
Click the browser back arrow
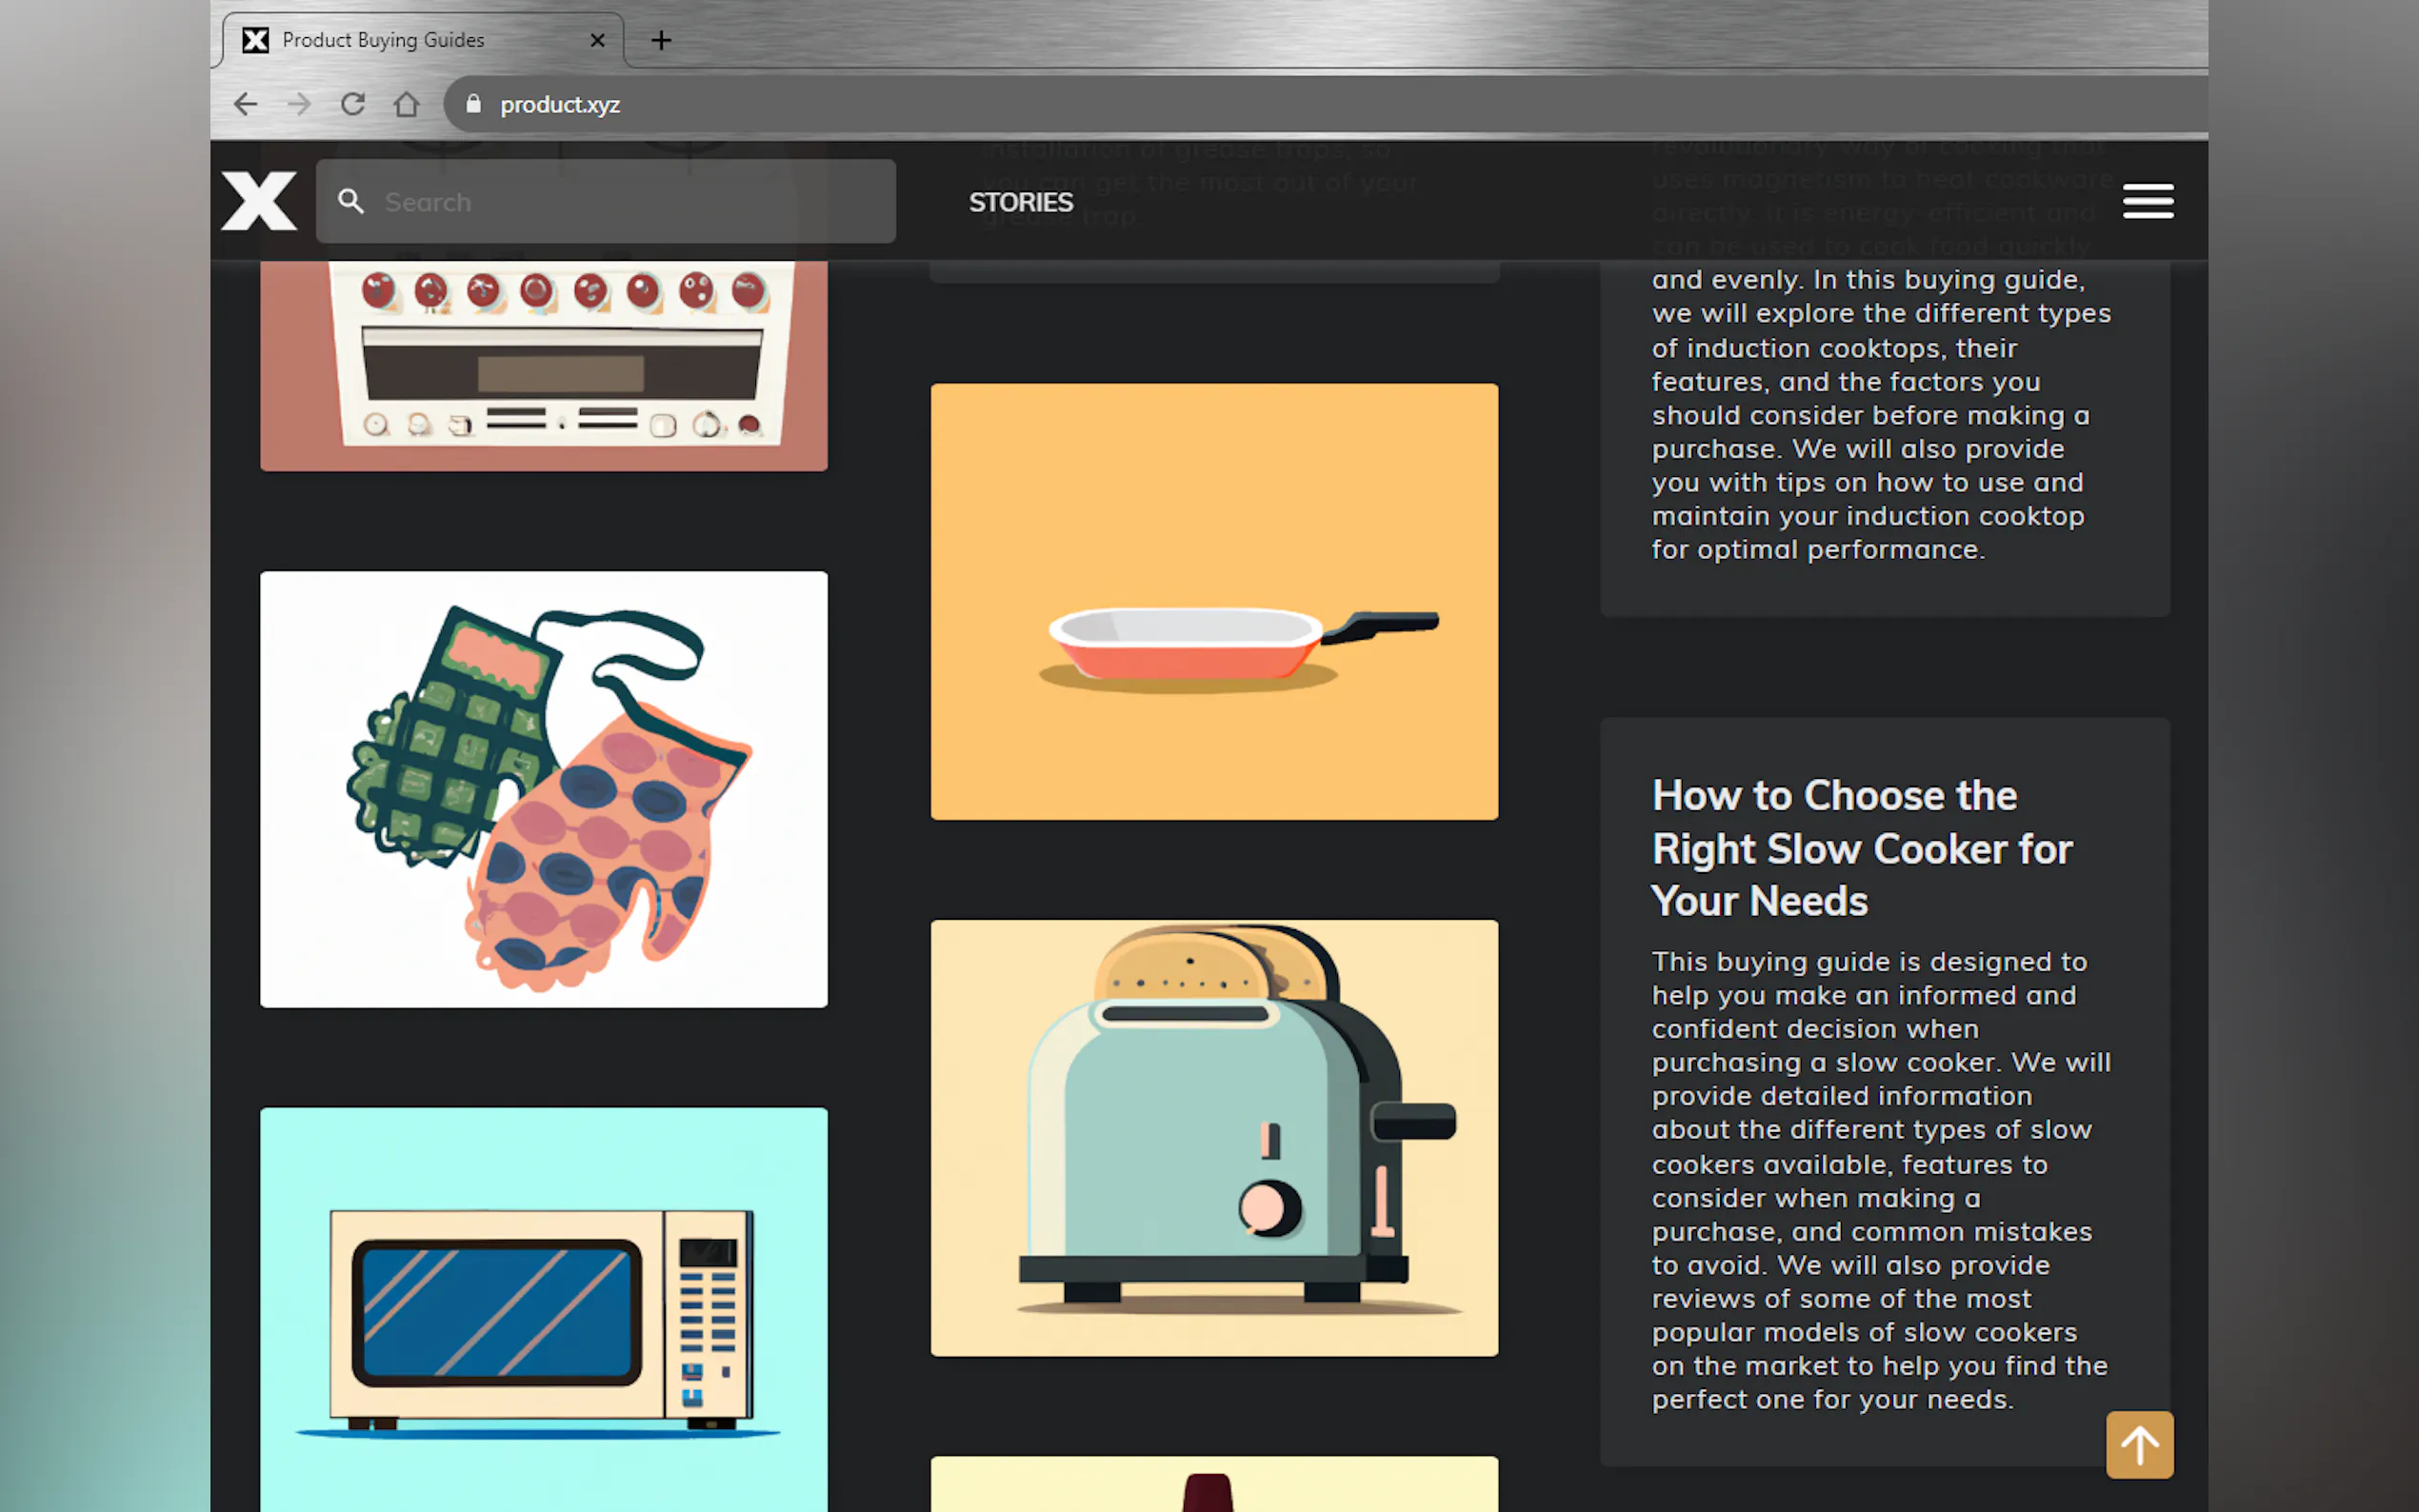(x=245, y=104)
